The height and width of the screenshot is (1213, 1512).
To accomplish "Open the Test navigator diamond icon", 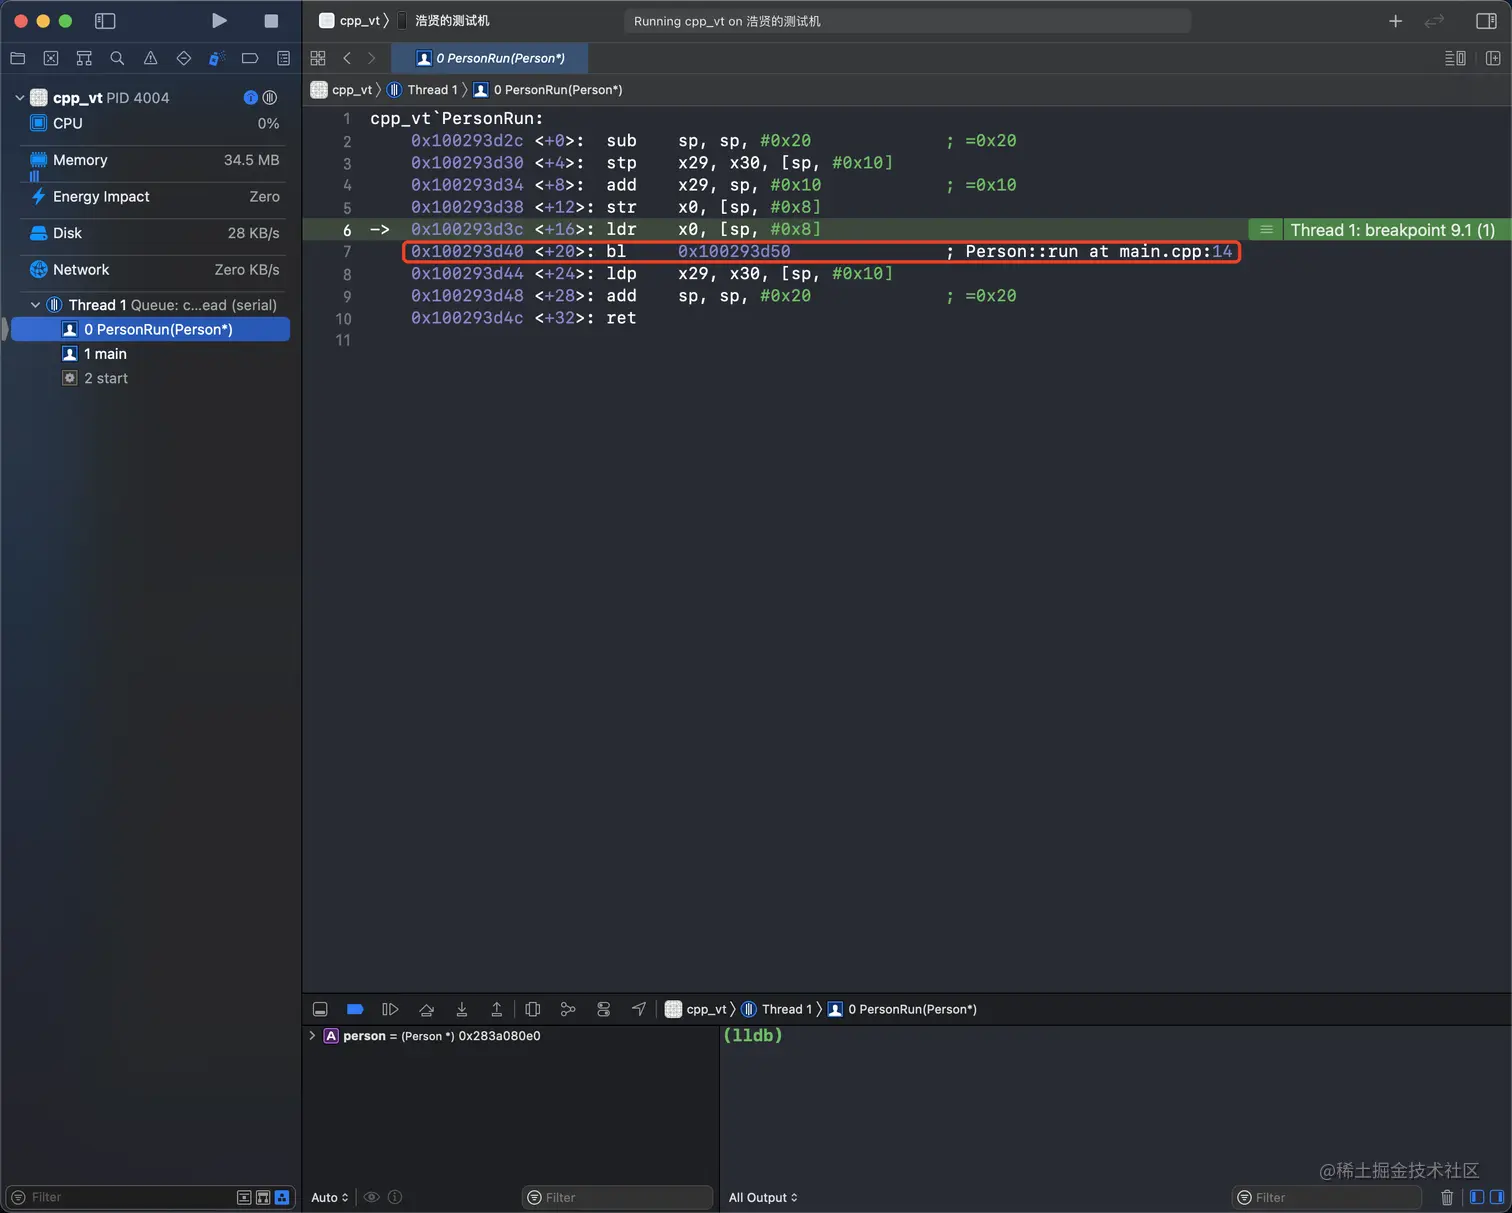I will coord(183,58).
